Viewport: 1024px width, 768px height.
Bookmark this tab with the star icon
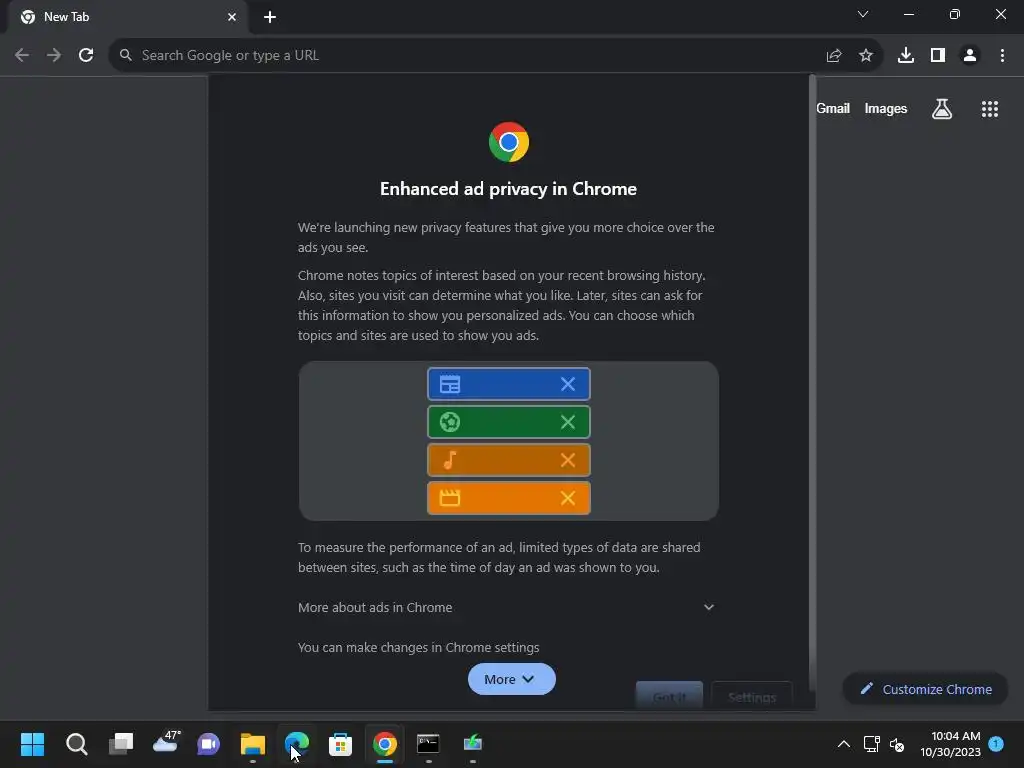[866, 56]
